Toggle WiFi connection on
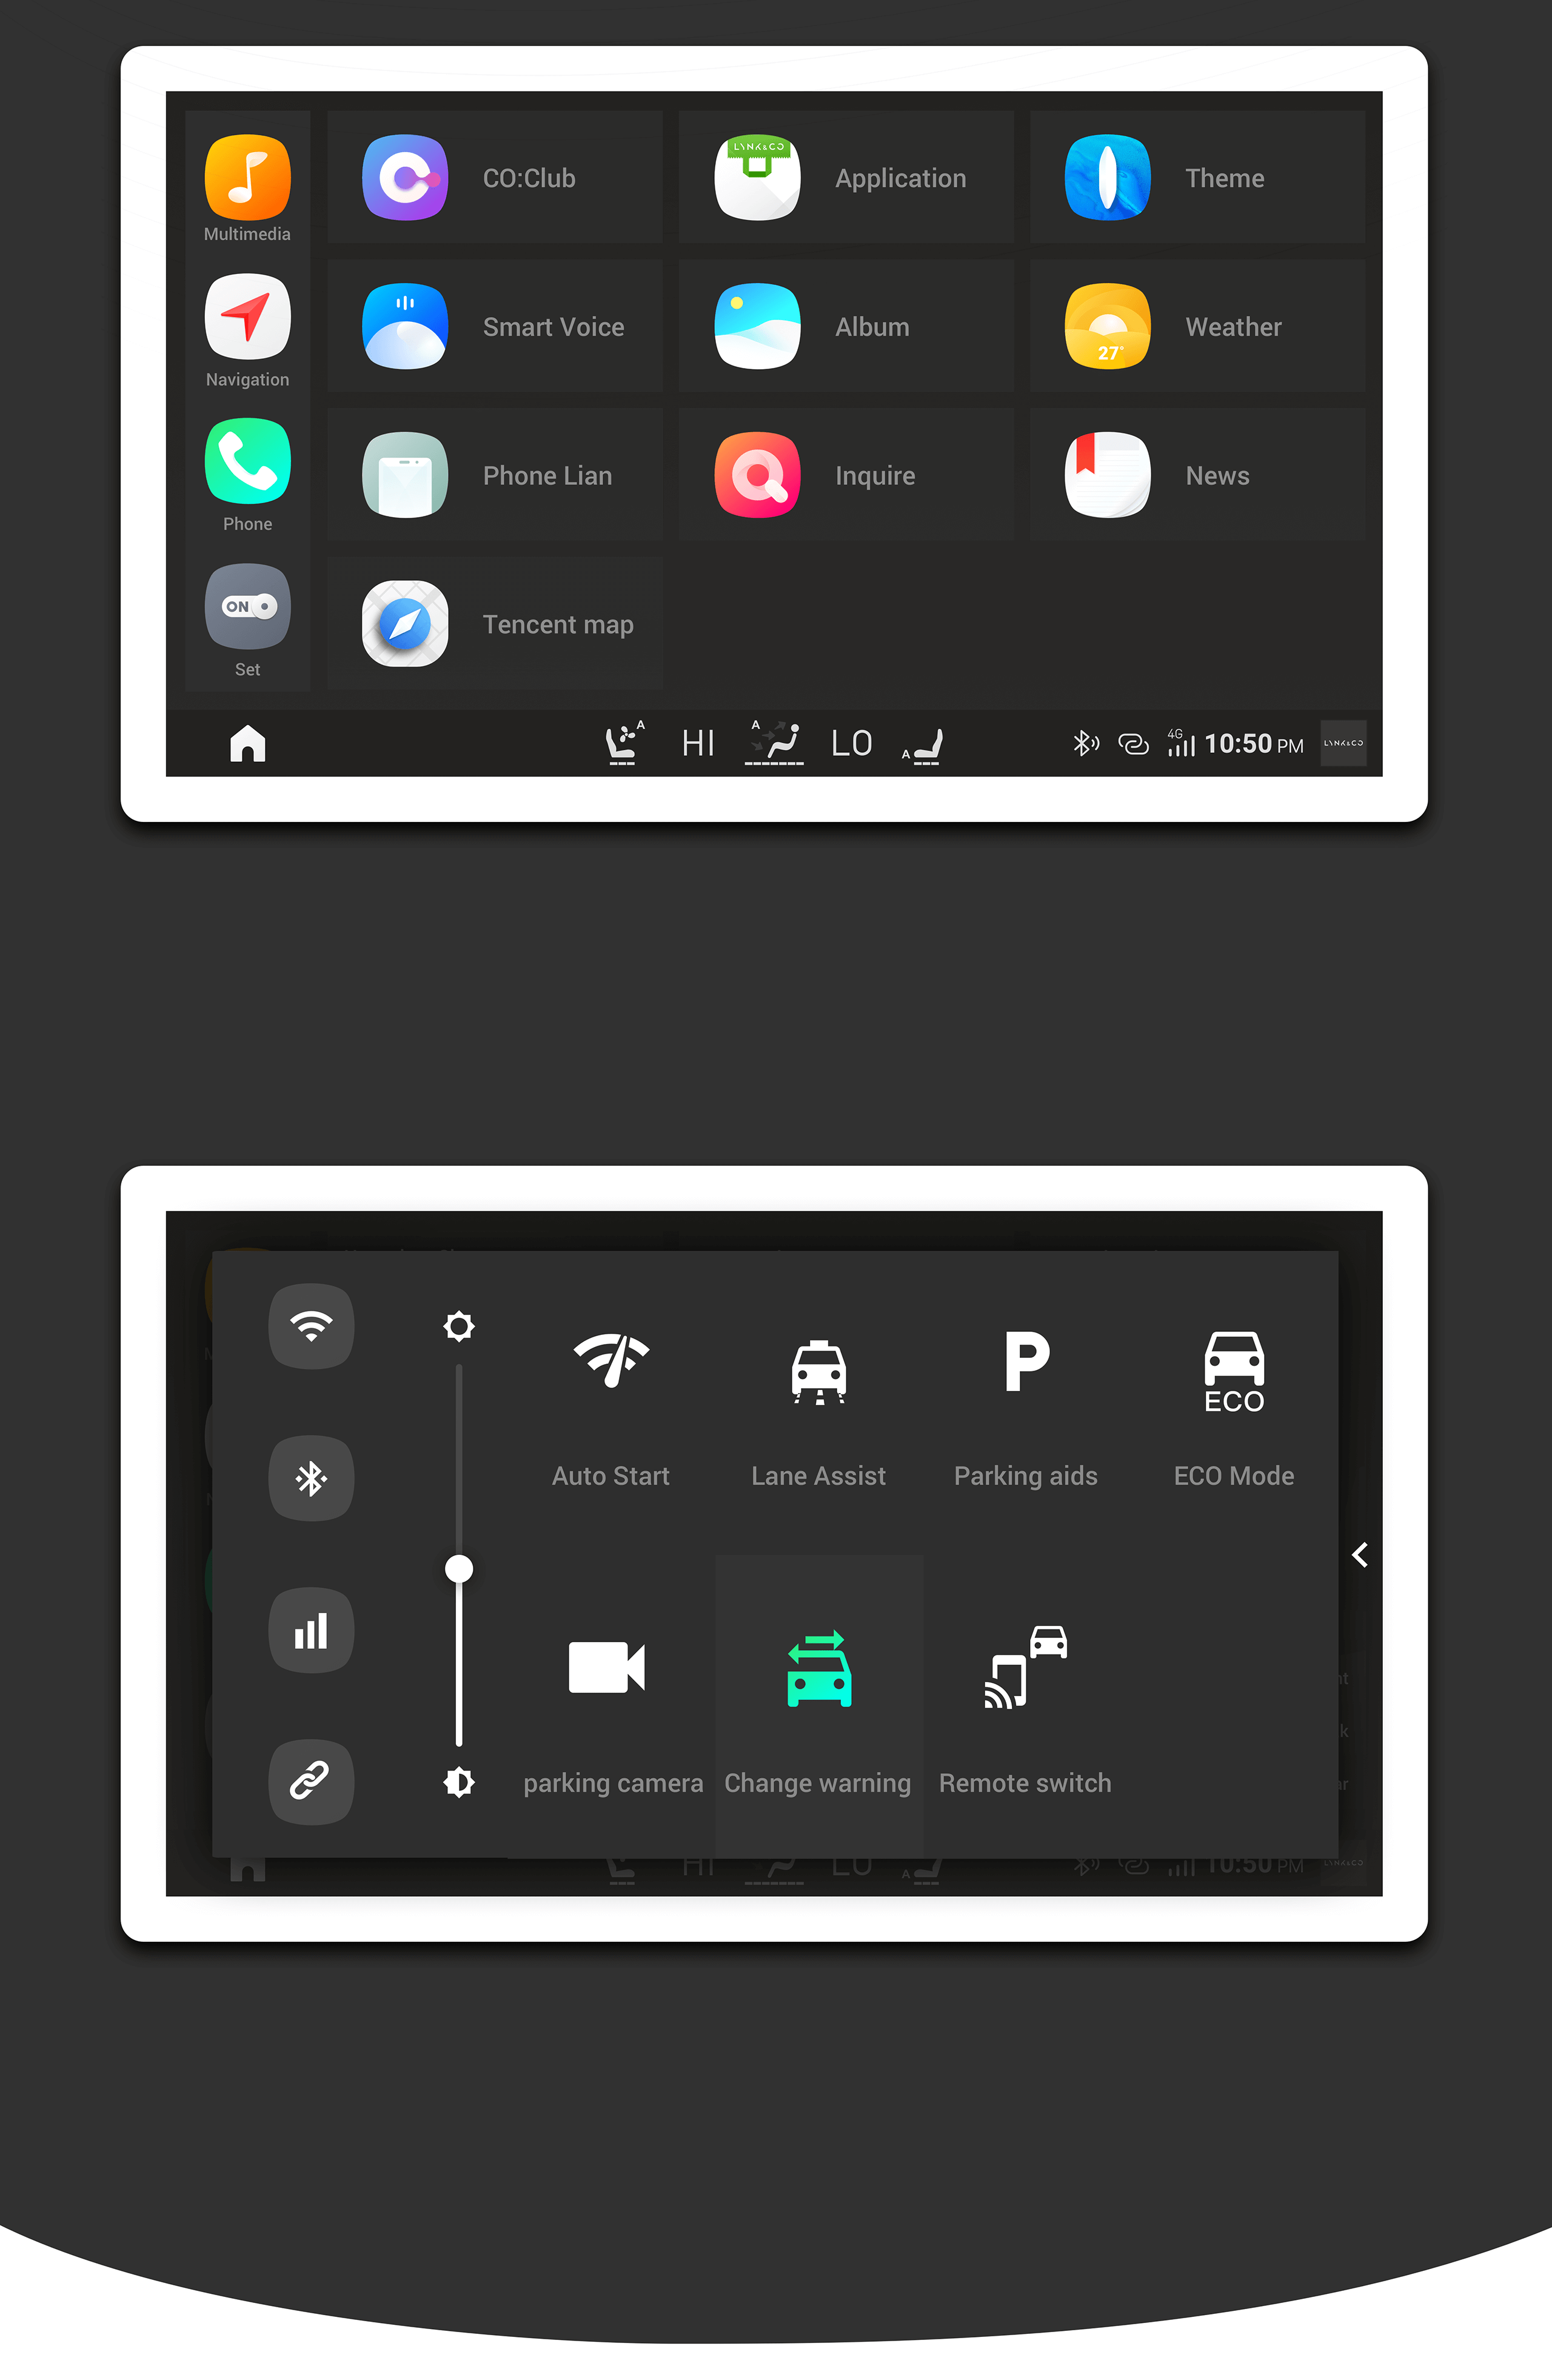This screenshot has height=2380, width=1552. 312,1325
